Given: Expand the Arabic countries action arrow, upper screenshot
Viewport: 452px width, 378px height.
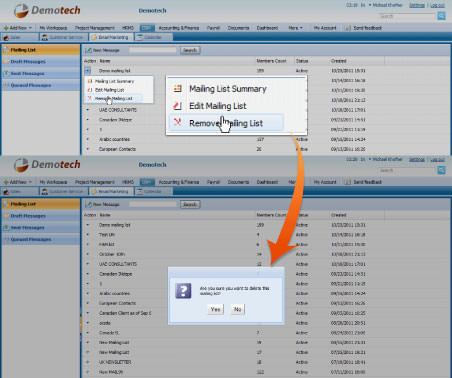Looking at the screenshot, I should coord(88,139).
